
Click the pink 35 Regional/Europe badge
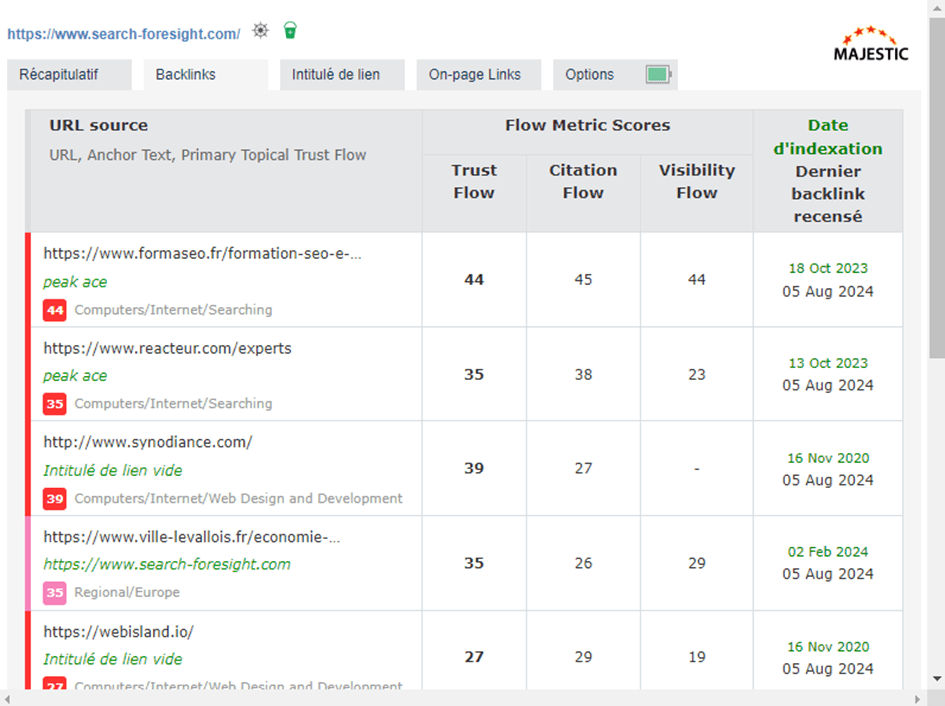(x=55, y=592)
